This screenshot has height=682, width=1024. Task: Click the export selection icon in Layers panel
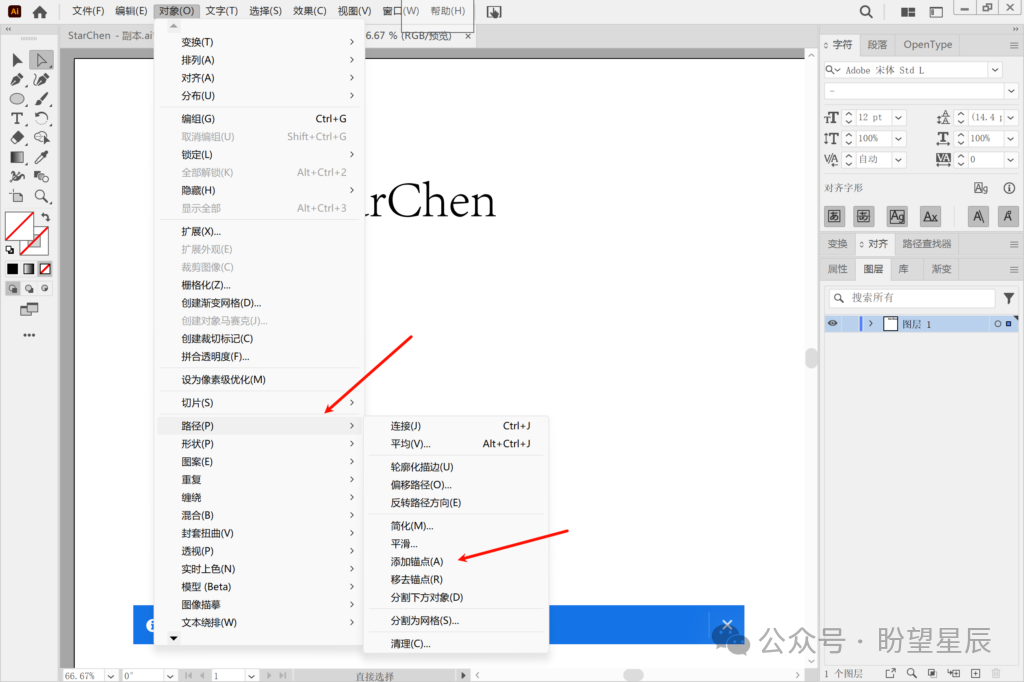tap(890, 674)
